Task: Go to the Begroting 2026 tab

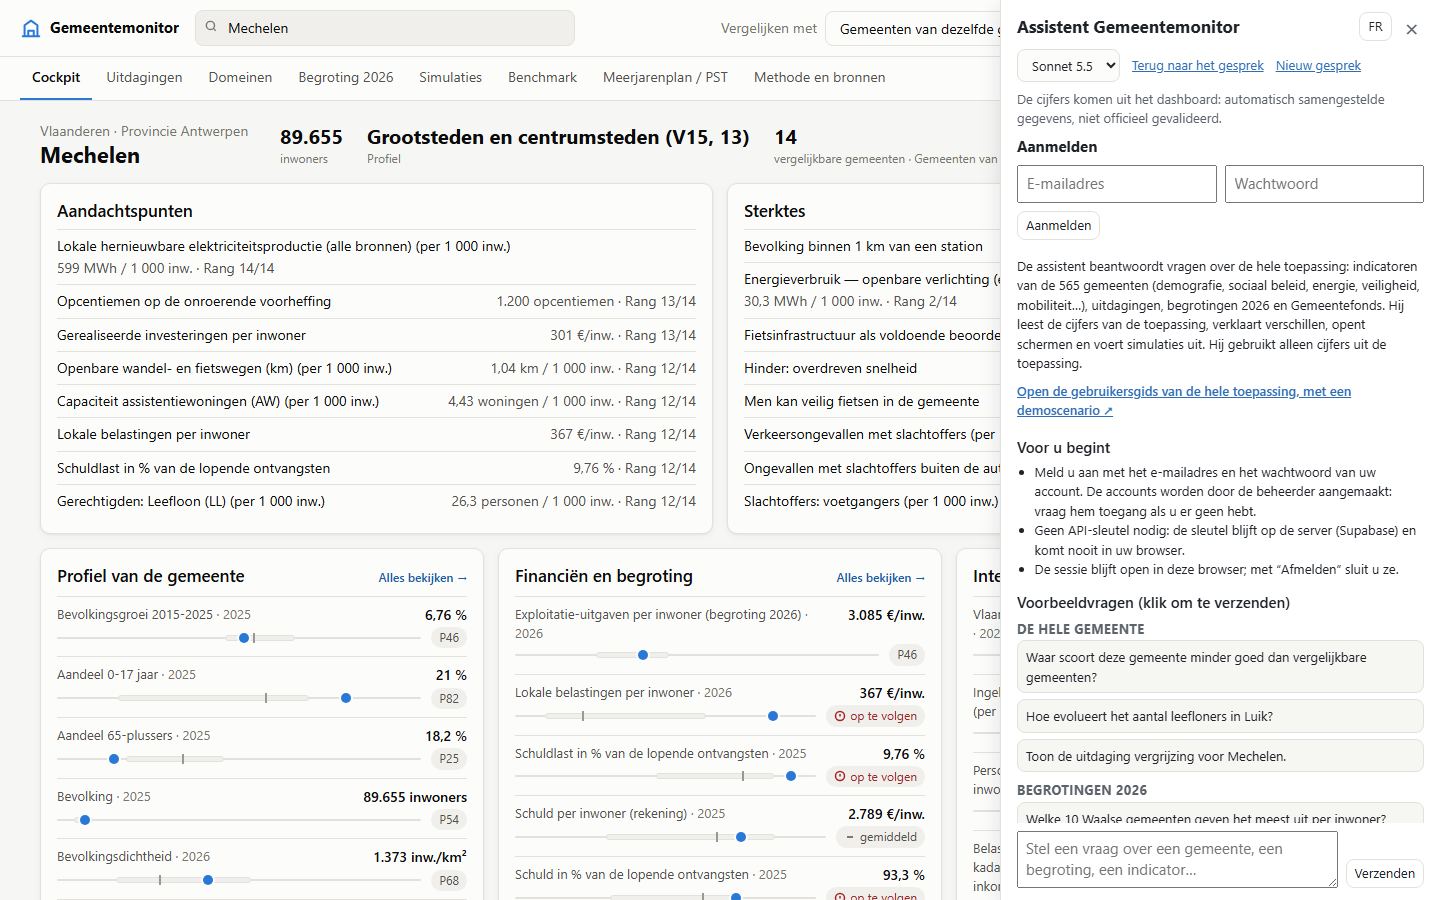Action: click(346, 77)
